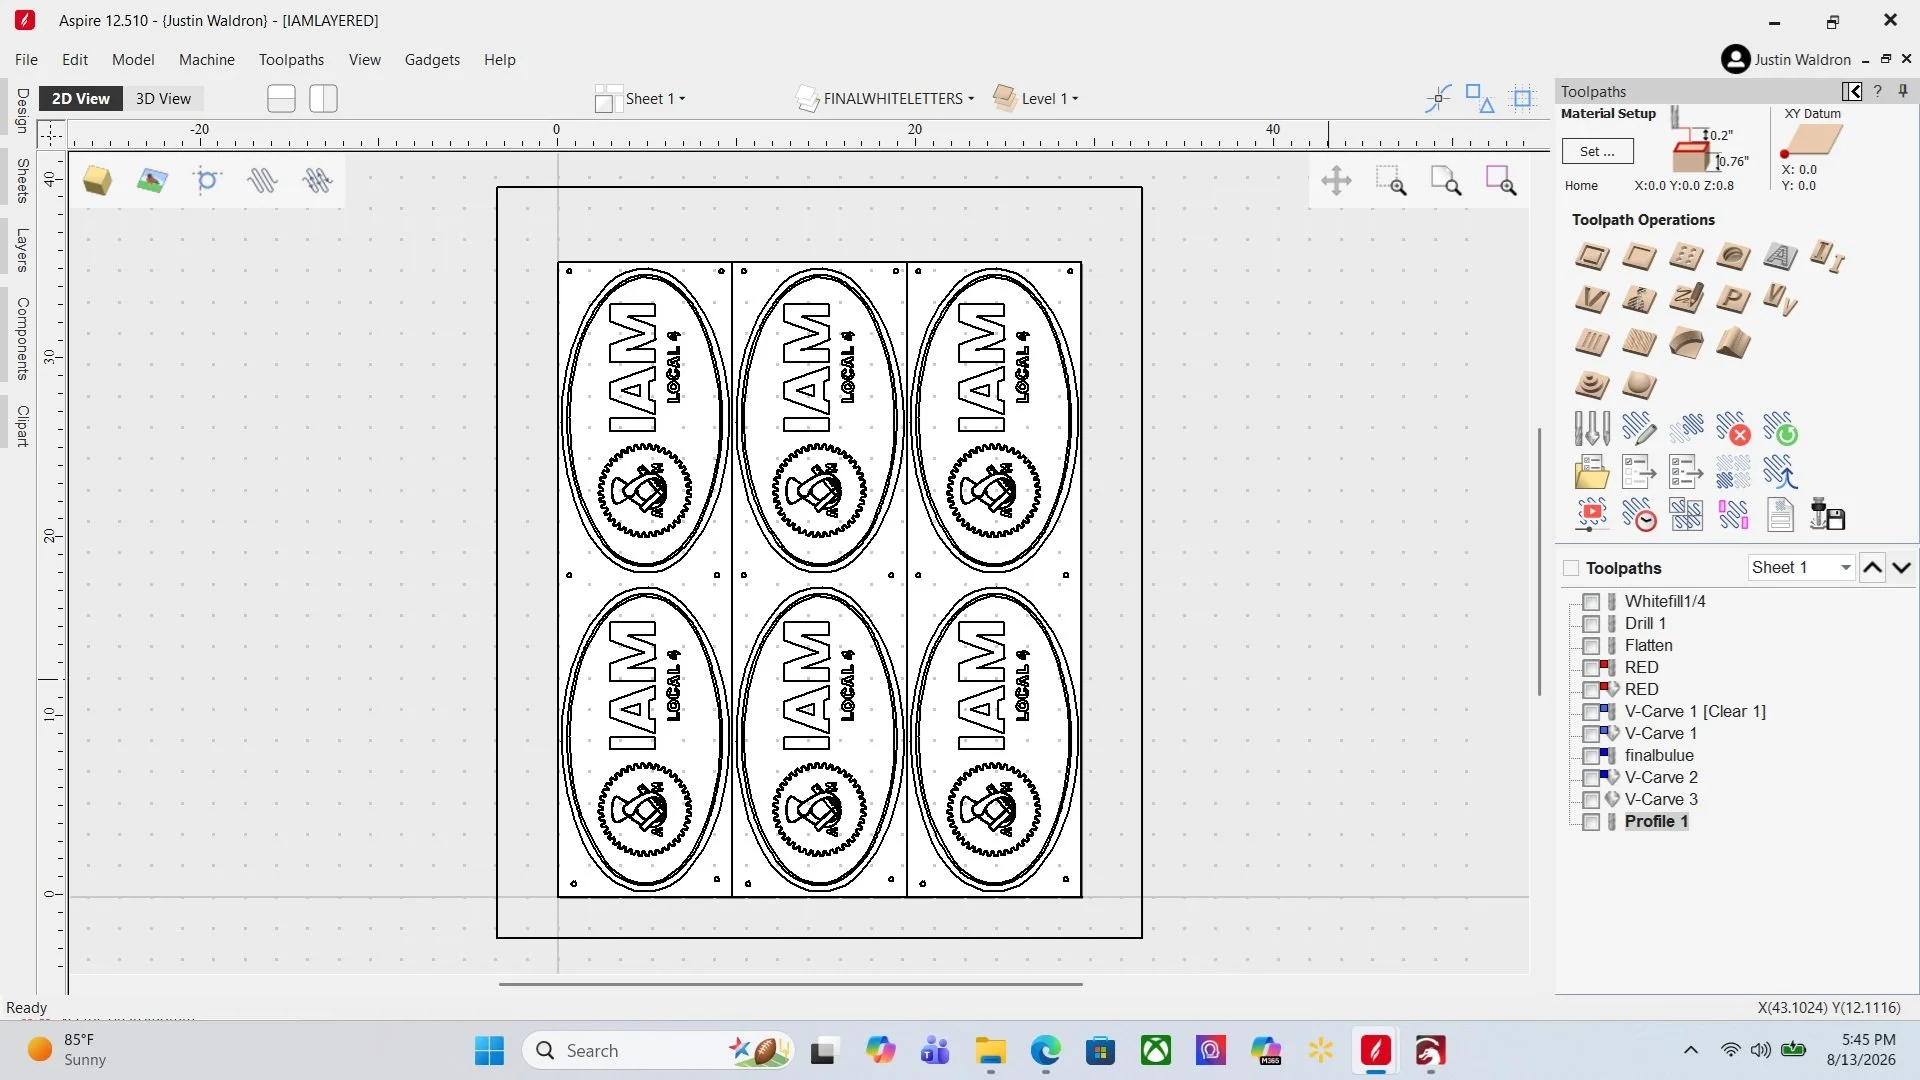Toggle the Whitefill1/4 toolpath checkbox
The image size is (1920, 1080).
1591,601
